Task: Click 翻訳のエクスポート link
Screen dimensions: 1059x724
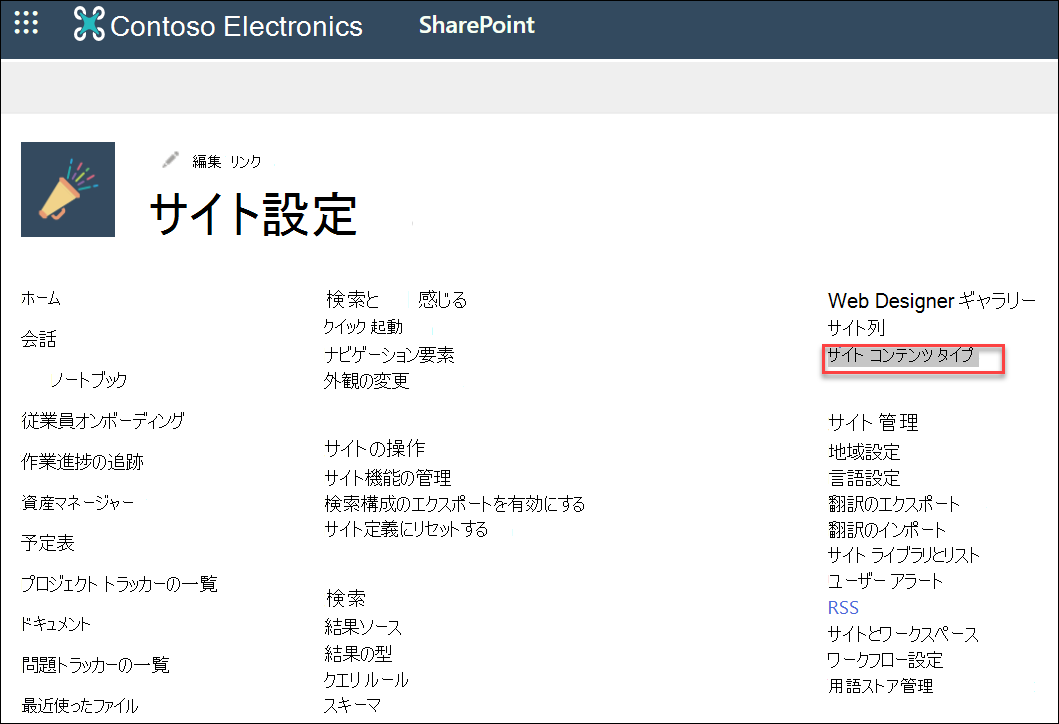Action: click(894, 504)
